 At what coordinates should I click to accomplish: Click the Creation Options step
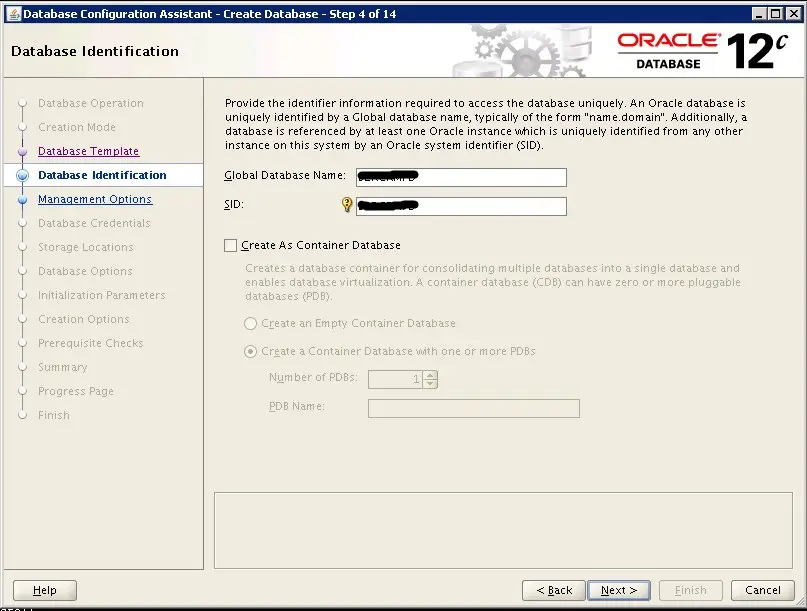pyautogui.click(x=83, y=319)
